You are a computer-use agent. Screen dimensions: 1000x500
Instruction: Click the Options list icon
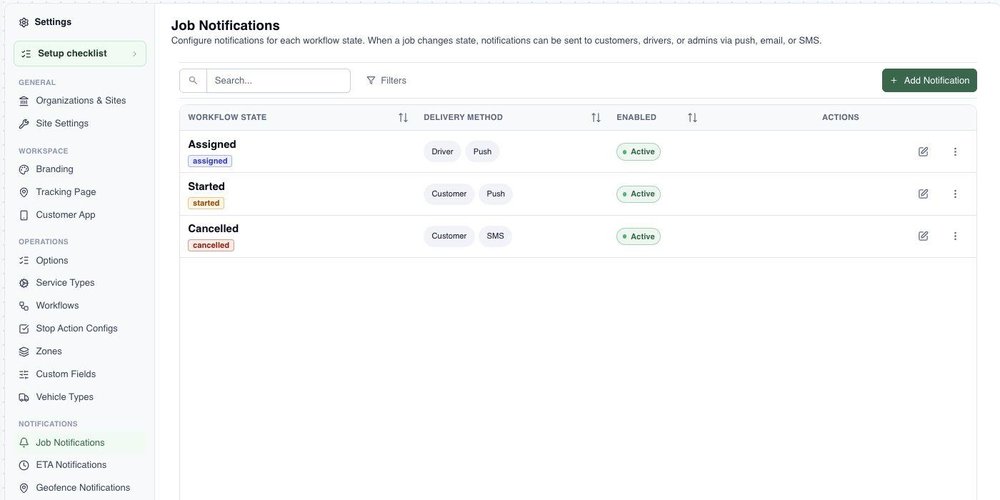click(x=24, y=261)
